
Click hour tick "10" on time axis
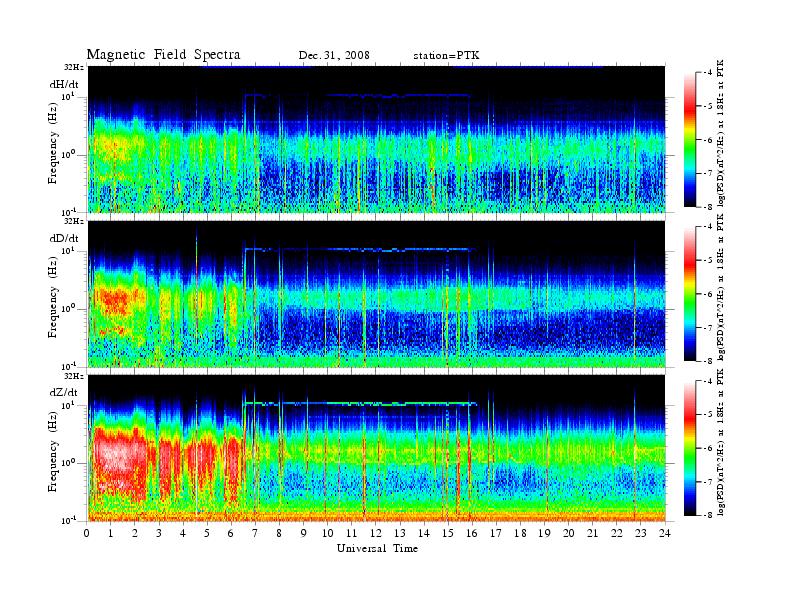point(328,534)
